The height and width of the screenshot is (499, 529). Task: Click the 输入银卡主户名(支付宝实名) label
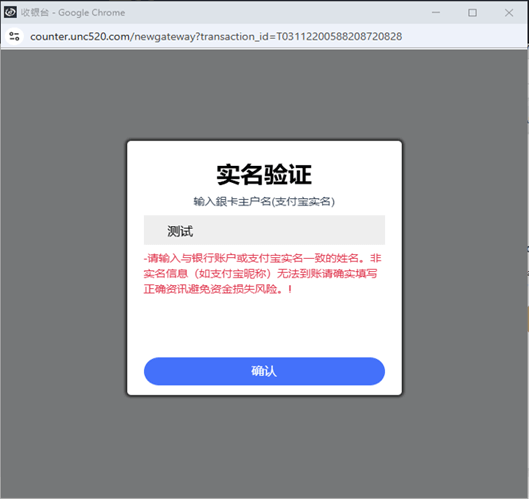[x=264, y=202]
